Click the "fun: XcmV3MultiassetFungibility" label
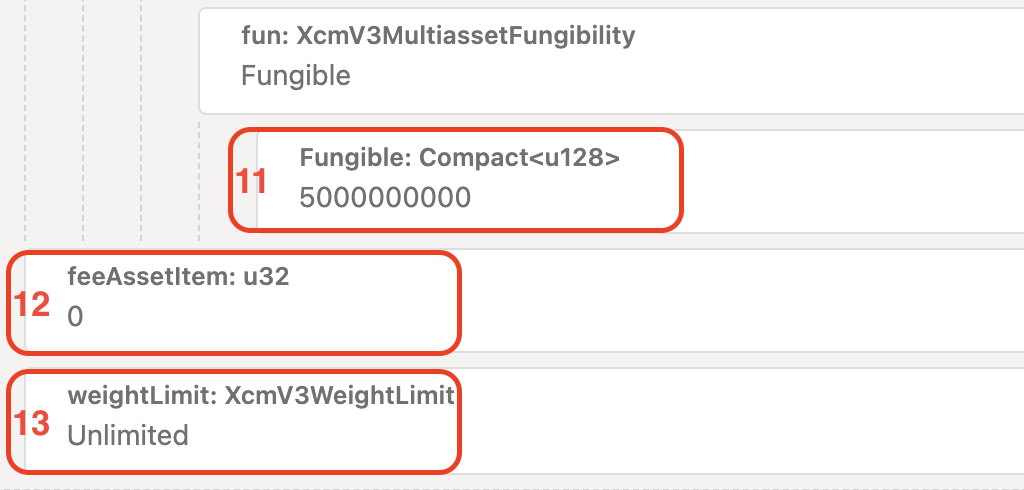The width and height of the screenshot is (1024, 490). click(438, 37)
